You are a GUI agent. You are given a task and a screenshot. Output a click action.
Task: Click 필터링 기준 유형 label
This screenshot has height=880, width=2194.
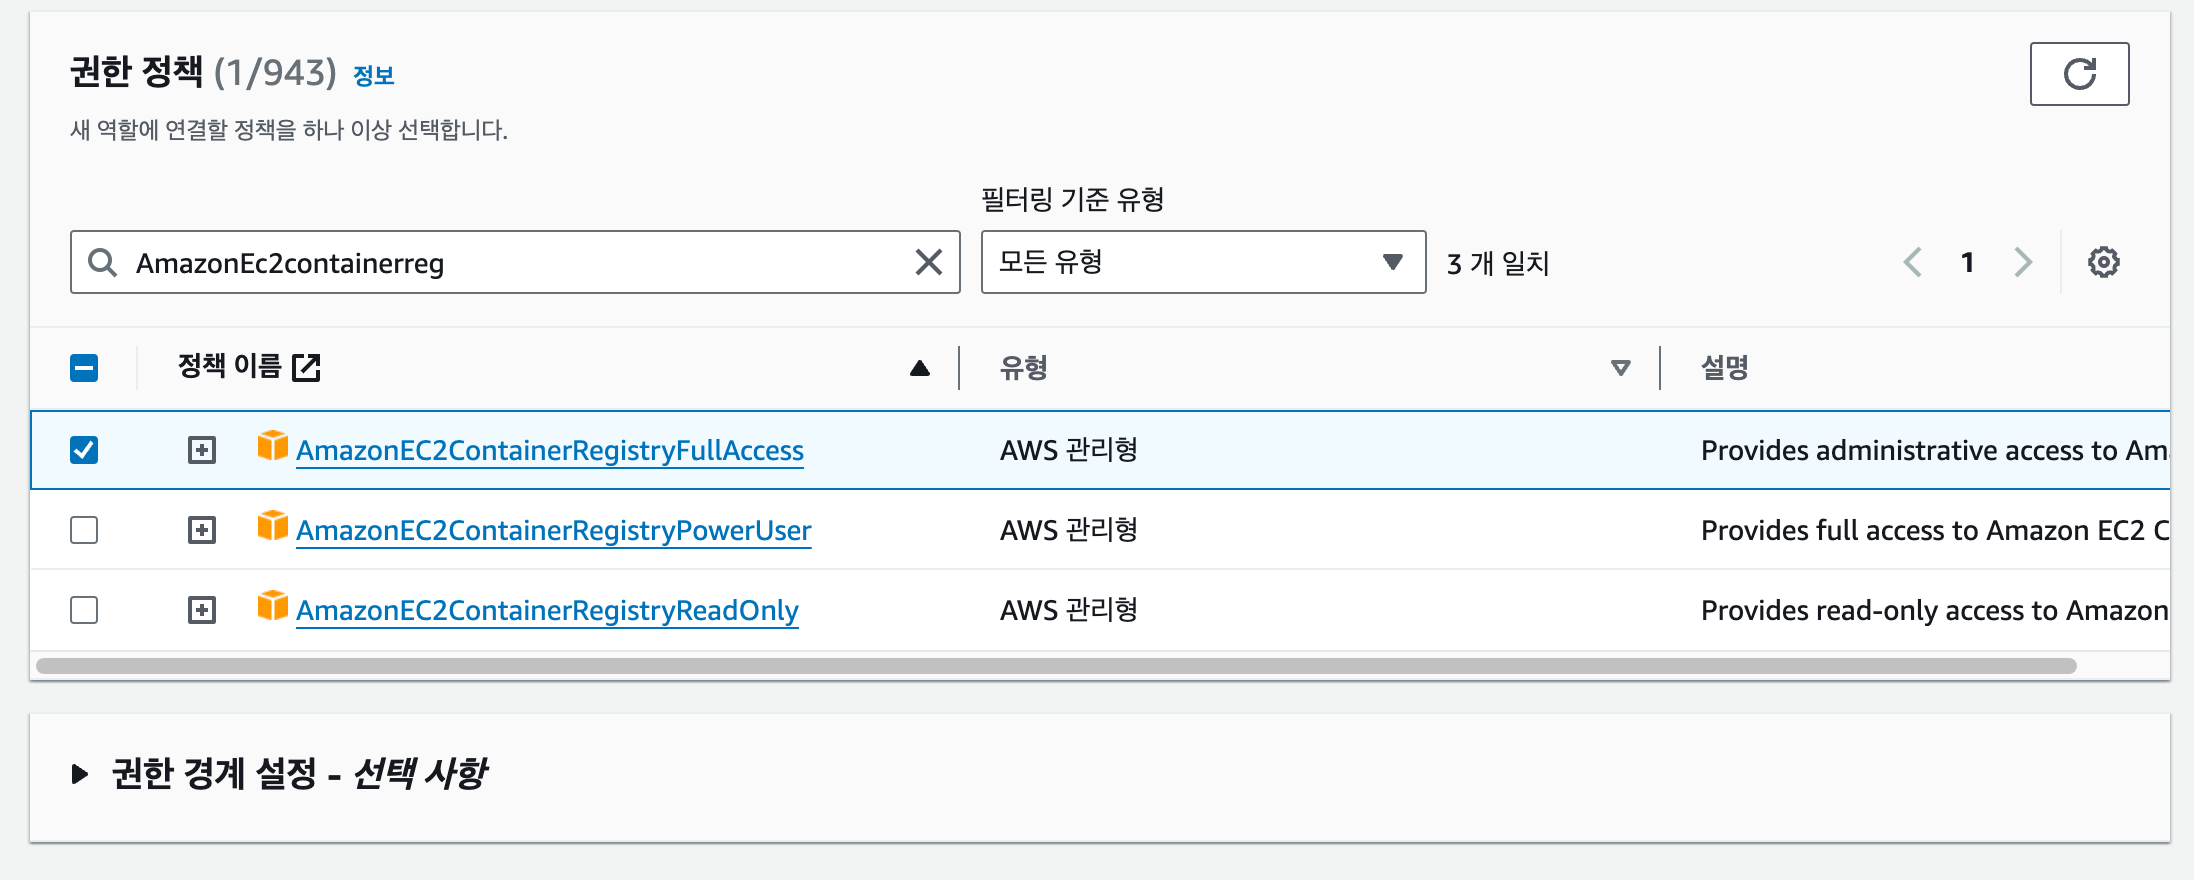pos(1073,199)
